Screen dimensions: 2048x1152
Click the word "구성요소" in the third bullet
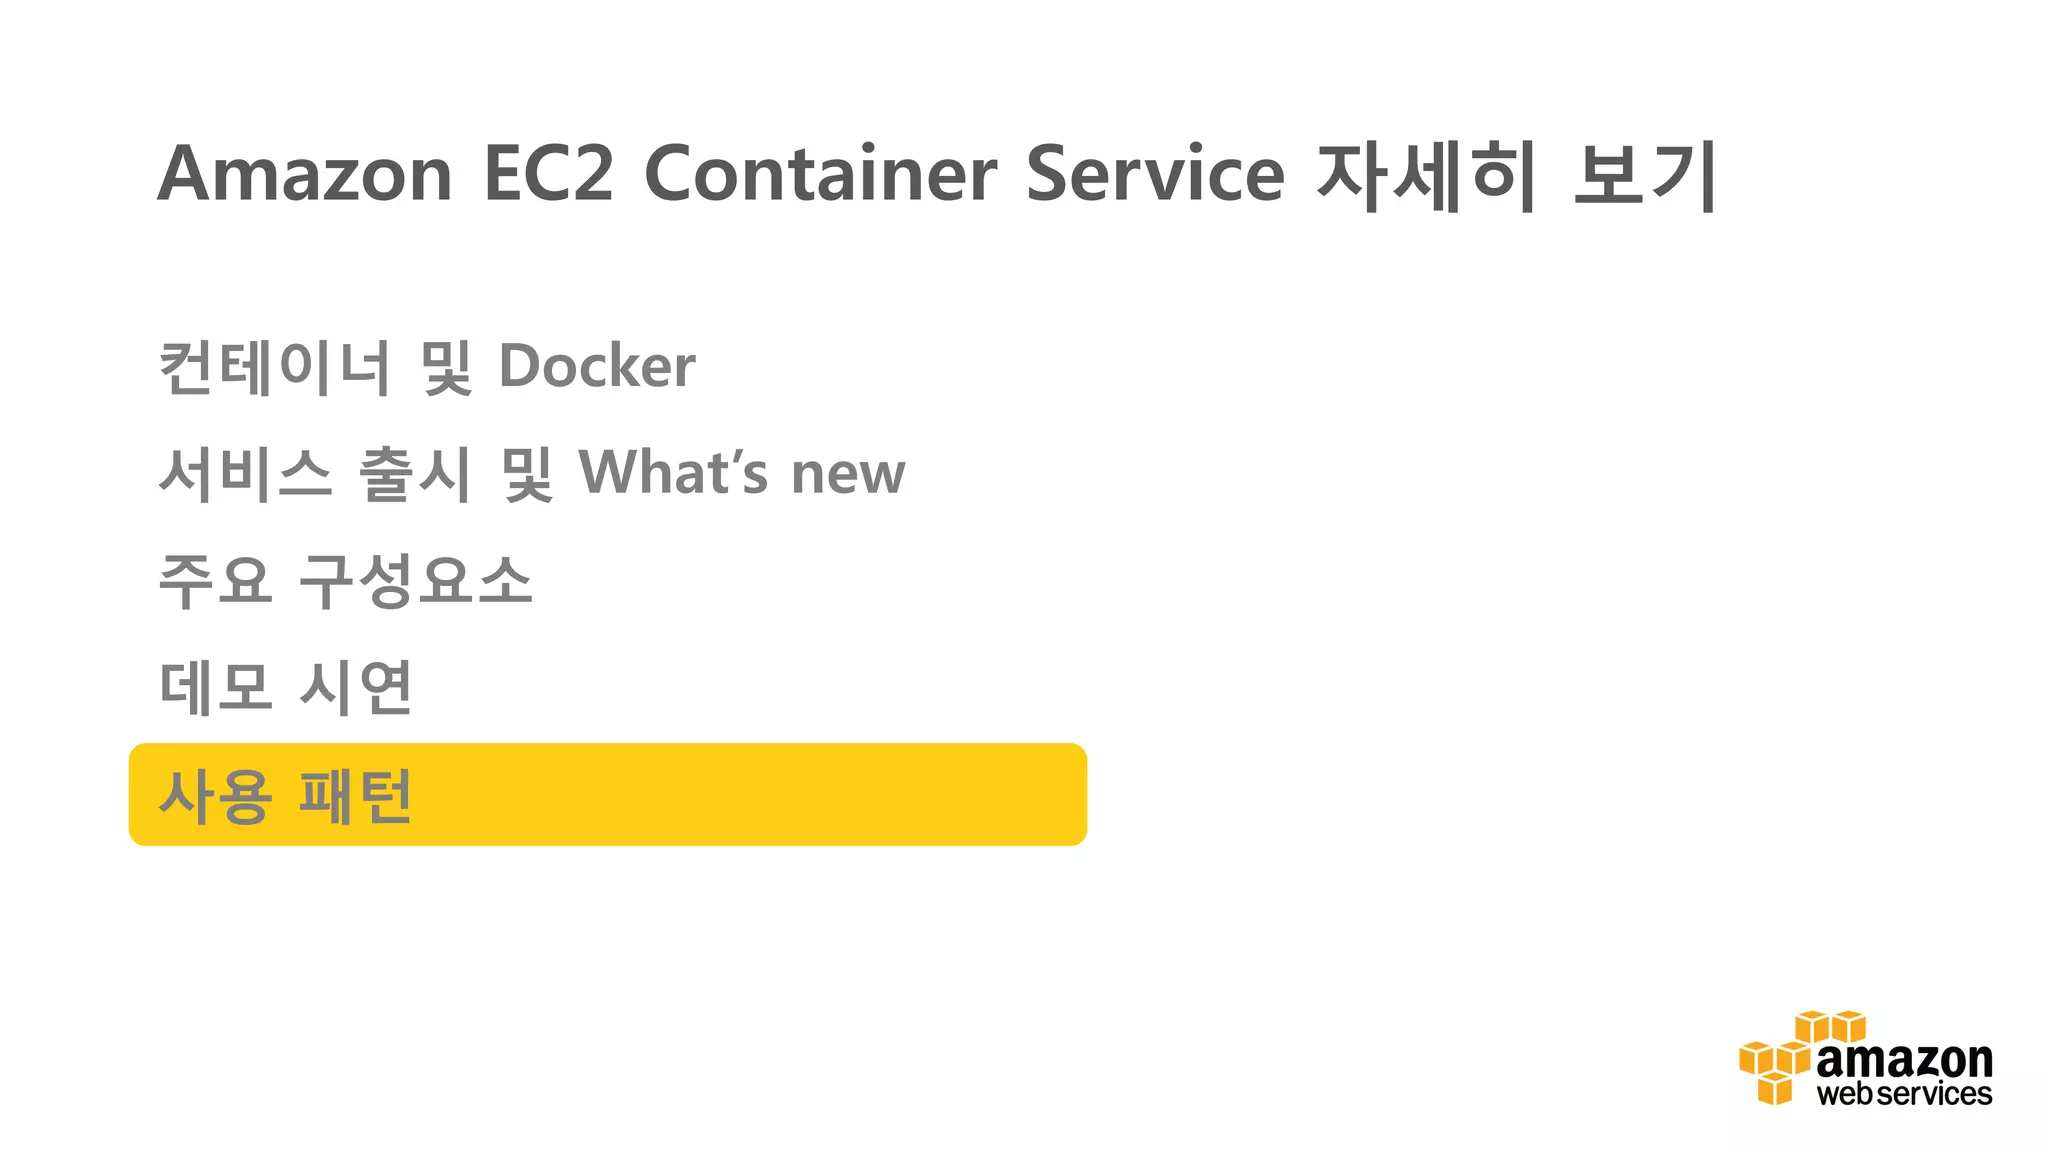[416, 580]
